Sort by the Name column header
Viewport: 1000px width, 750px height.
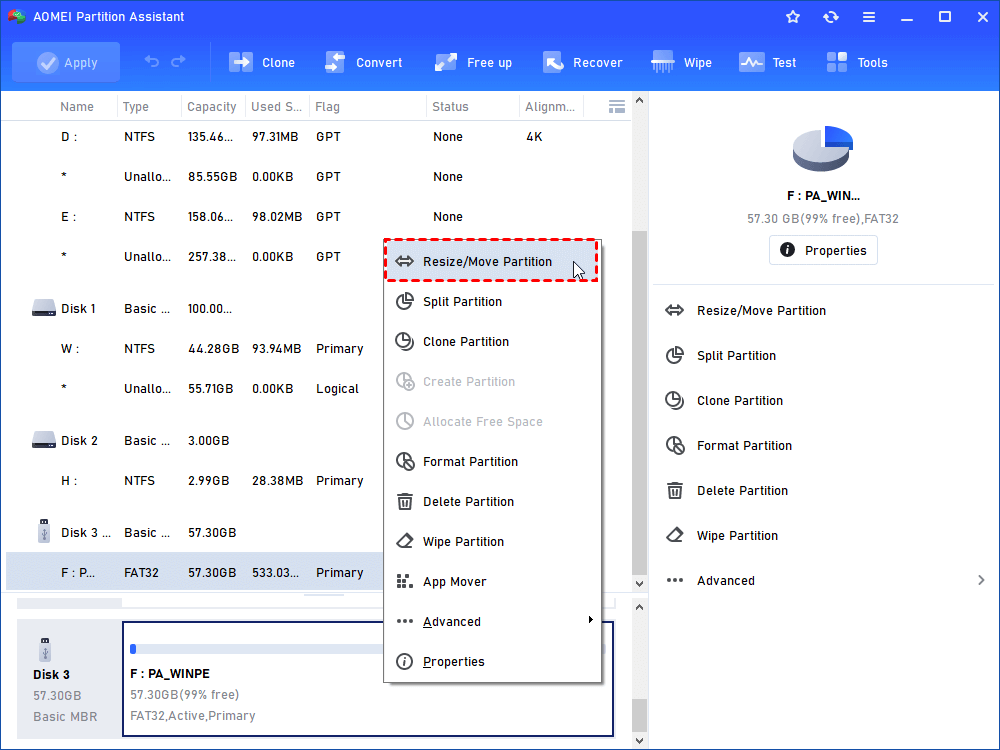tap(77, 107)
